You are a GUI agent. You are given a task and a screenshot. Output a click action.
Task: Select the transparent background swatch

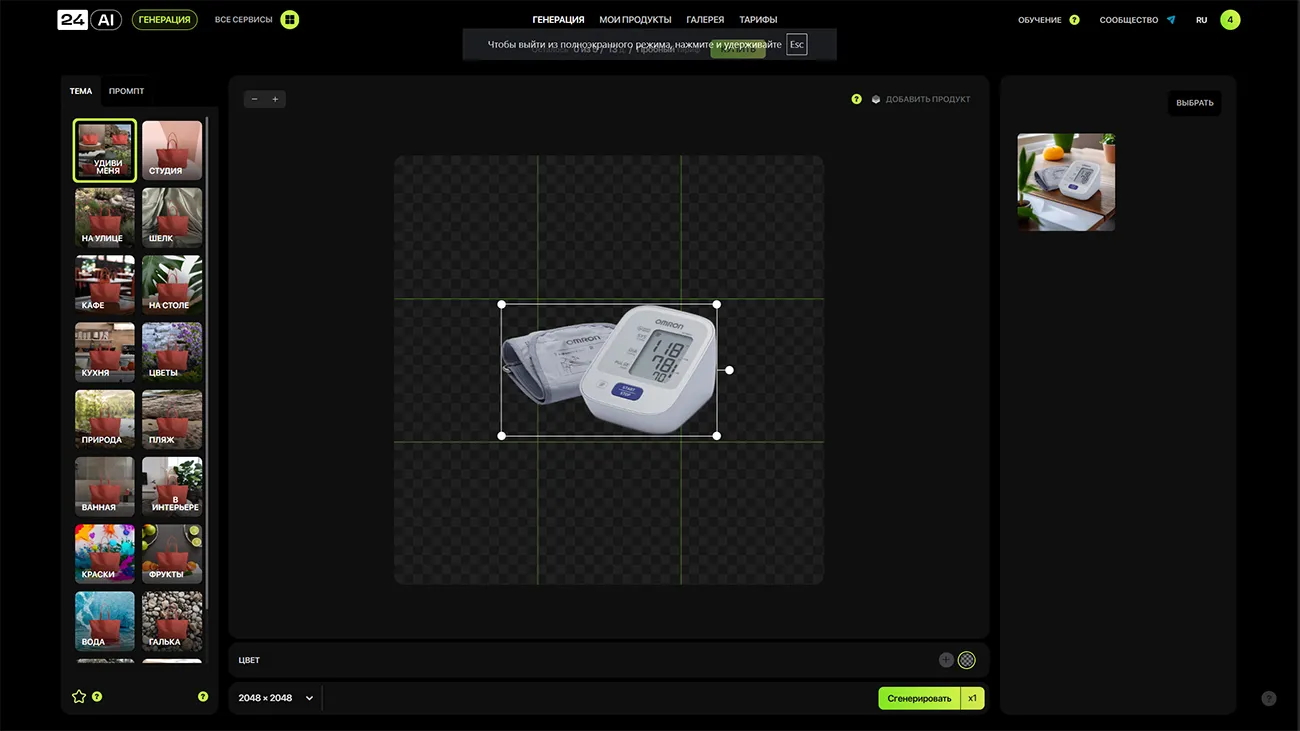[966, 660]
